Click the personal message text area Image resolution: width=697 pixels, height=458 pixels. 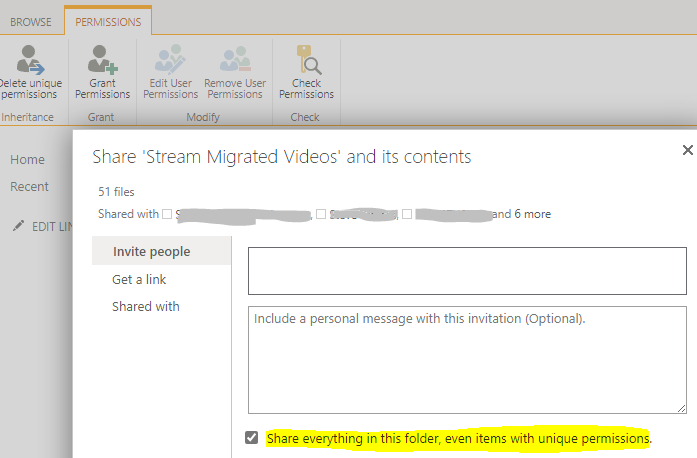click(467, 360)
